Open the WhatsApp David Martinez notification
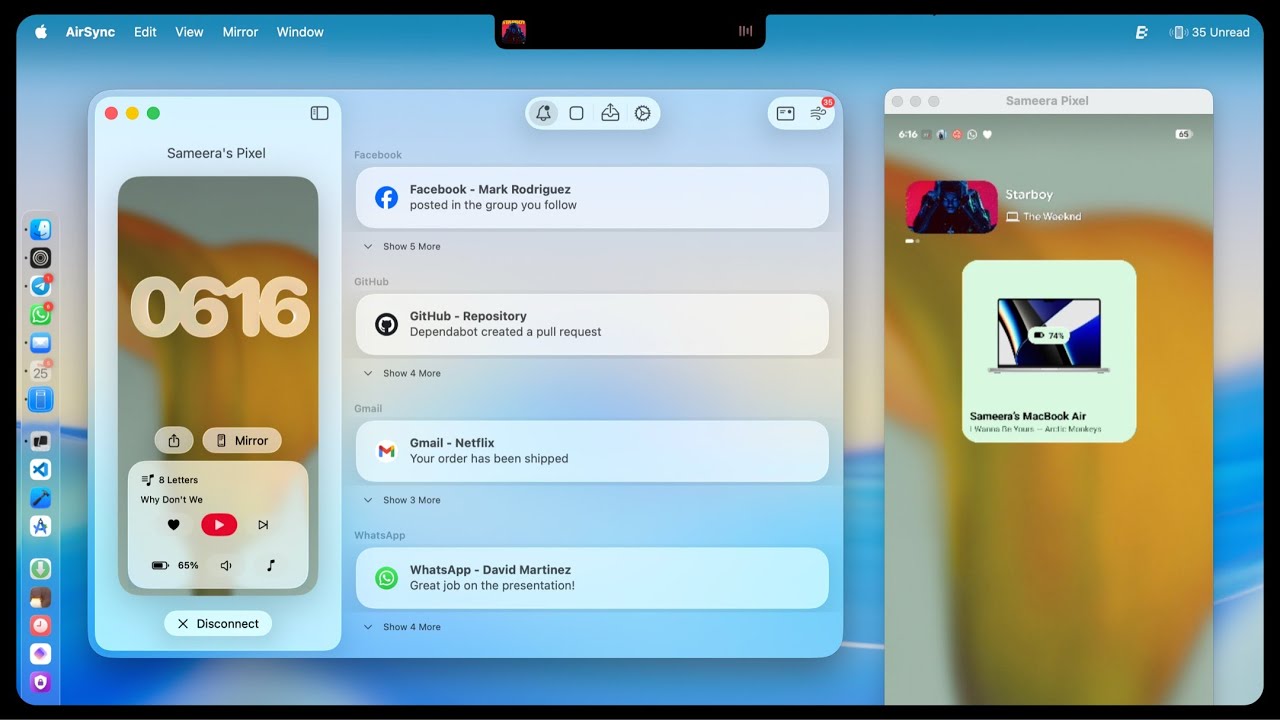This screenshot has height=720, width=1280. coord(592,578)
